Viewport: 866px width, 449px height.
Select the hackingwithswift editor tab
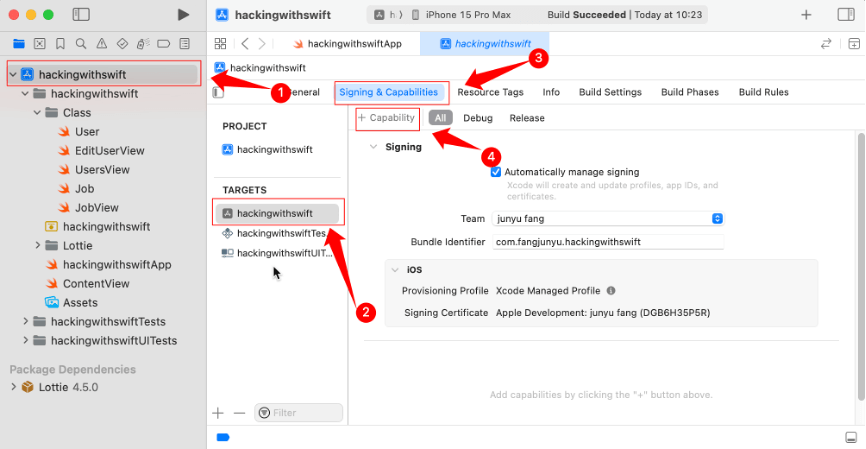coord(485,44)
